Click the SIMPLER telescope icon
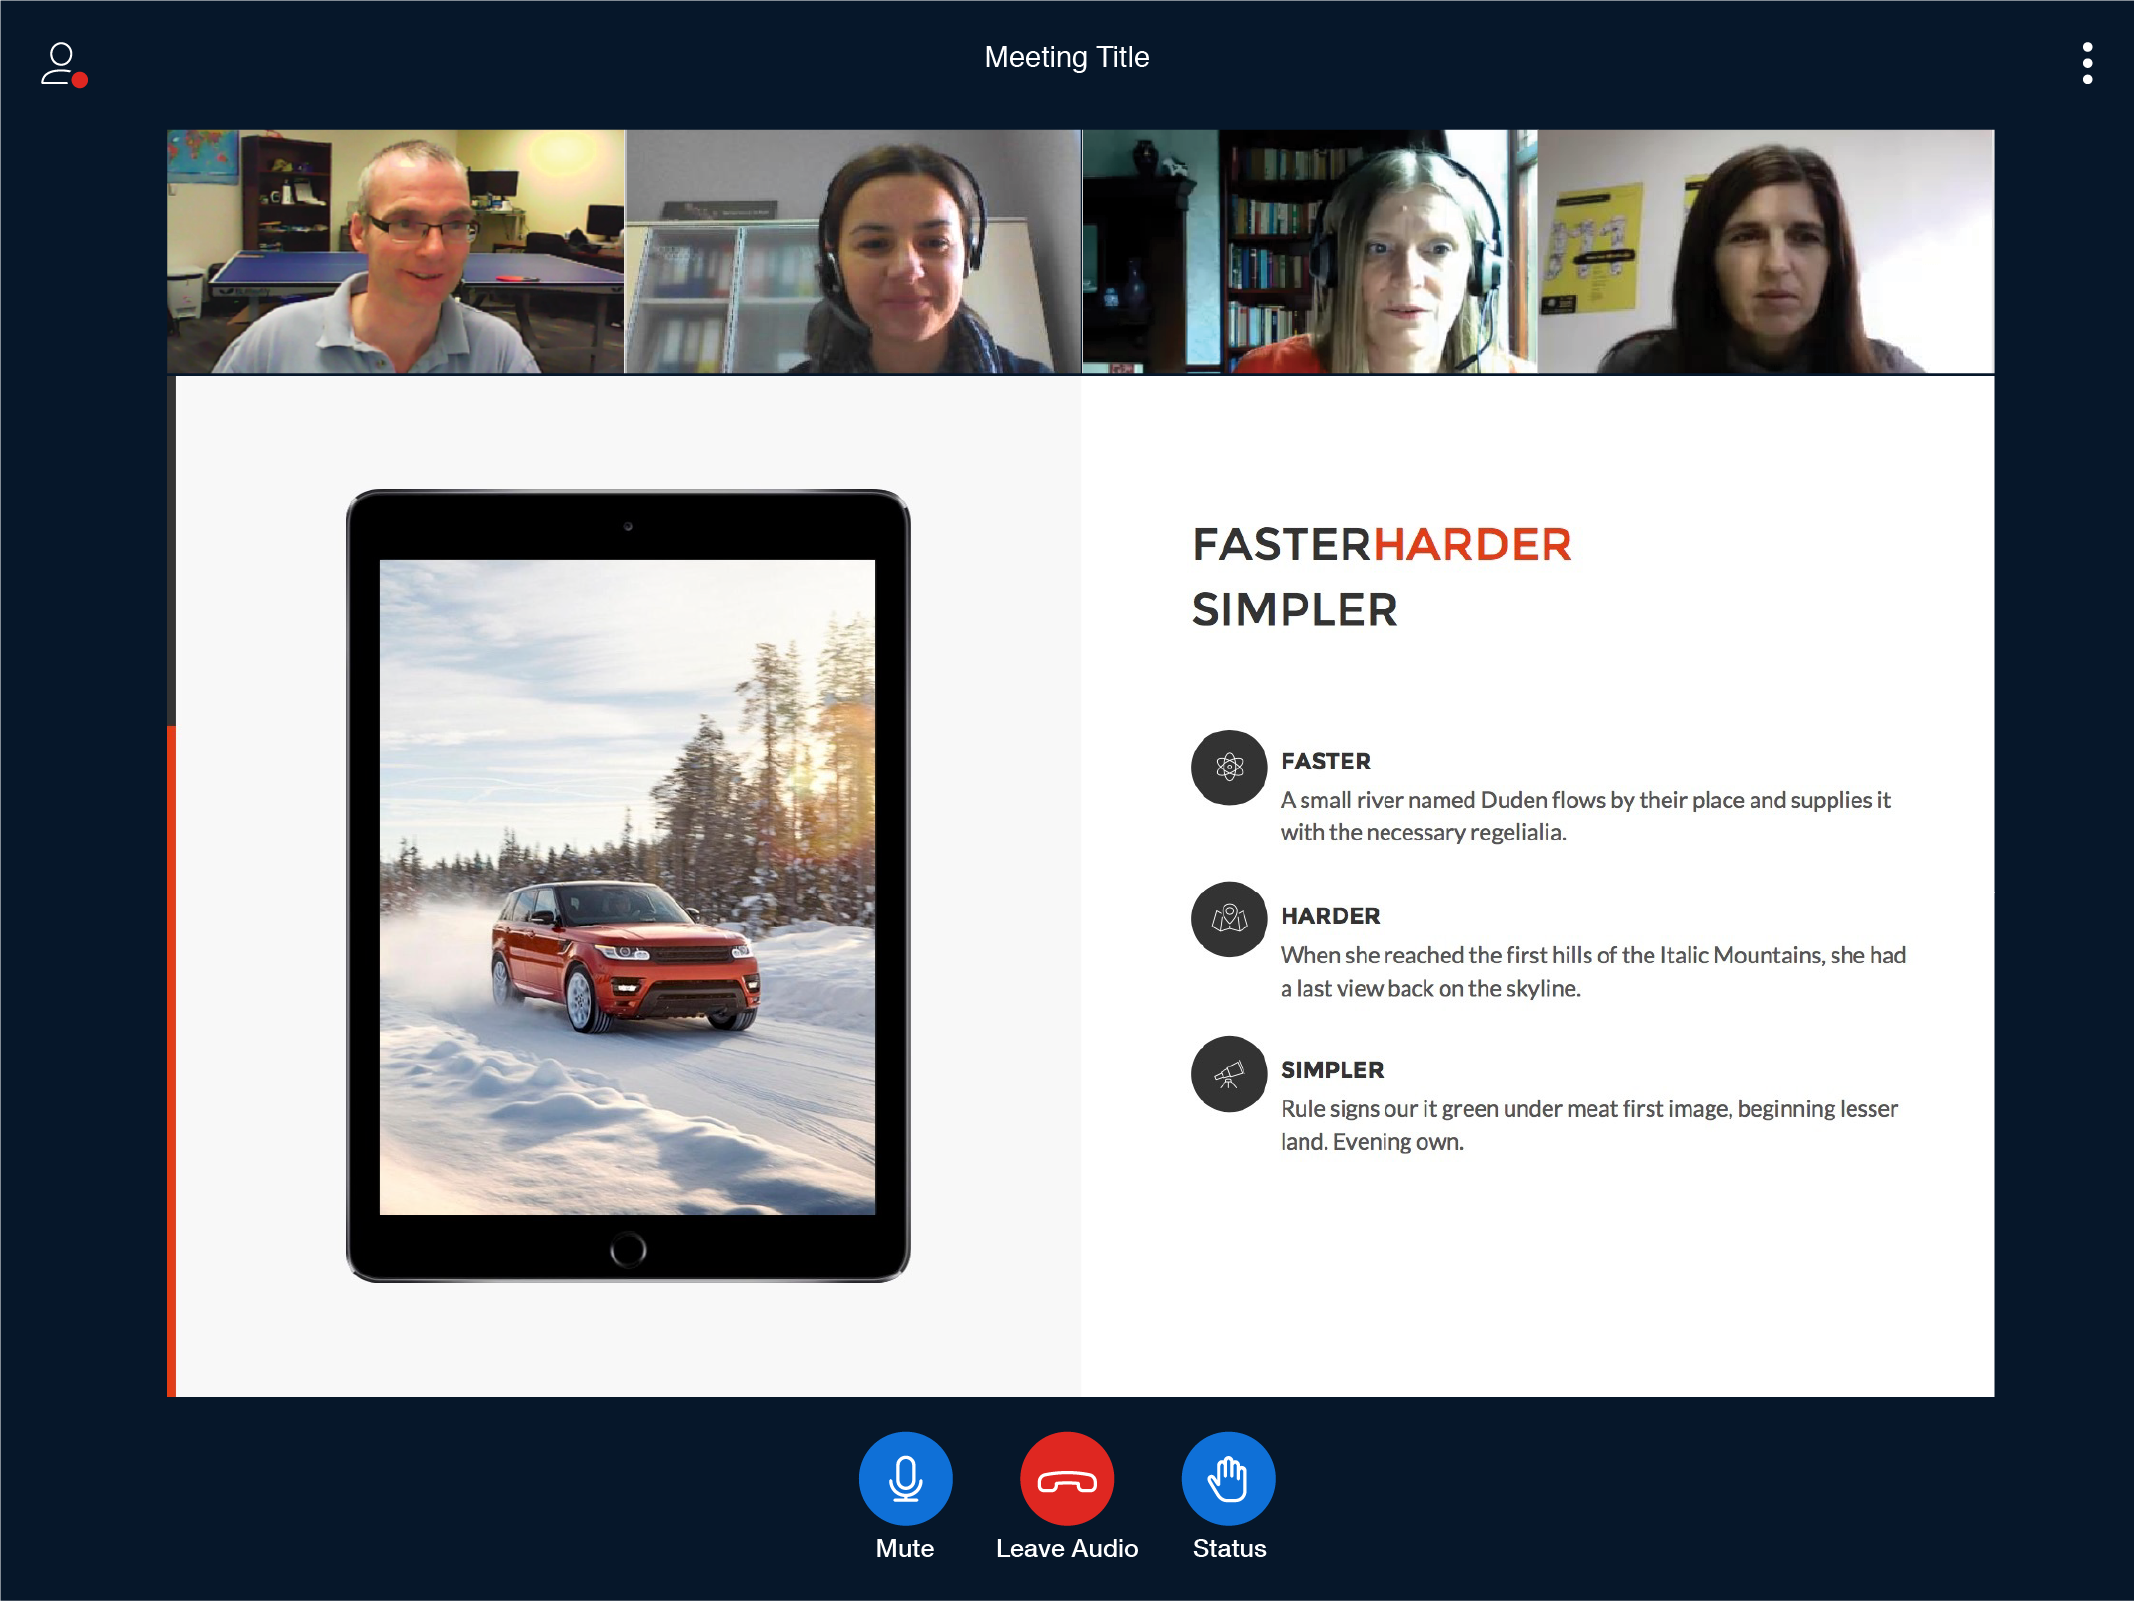The height and width of the screenshot is (1601, 2134). click(1229, 1074)
